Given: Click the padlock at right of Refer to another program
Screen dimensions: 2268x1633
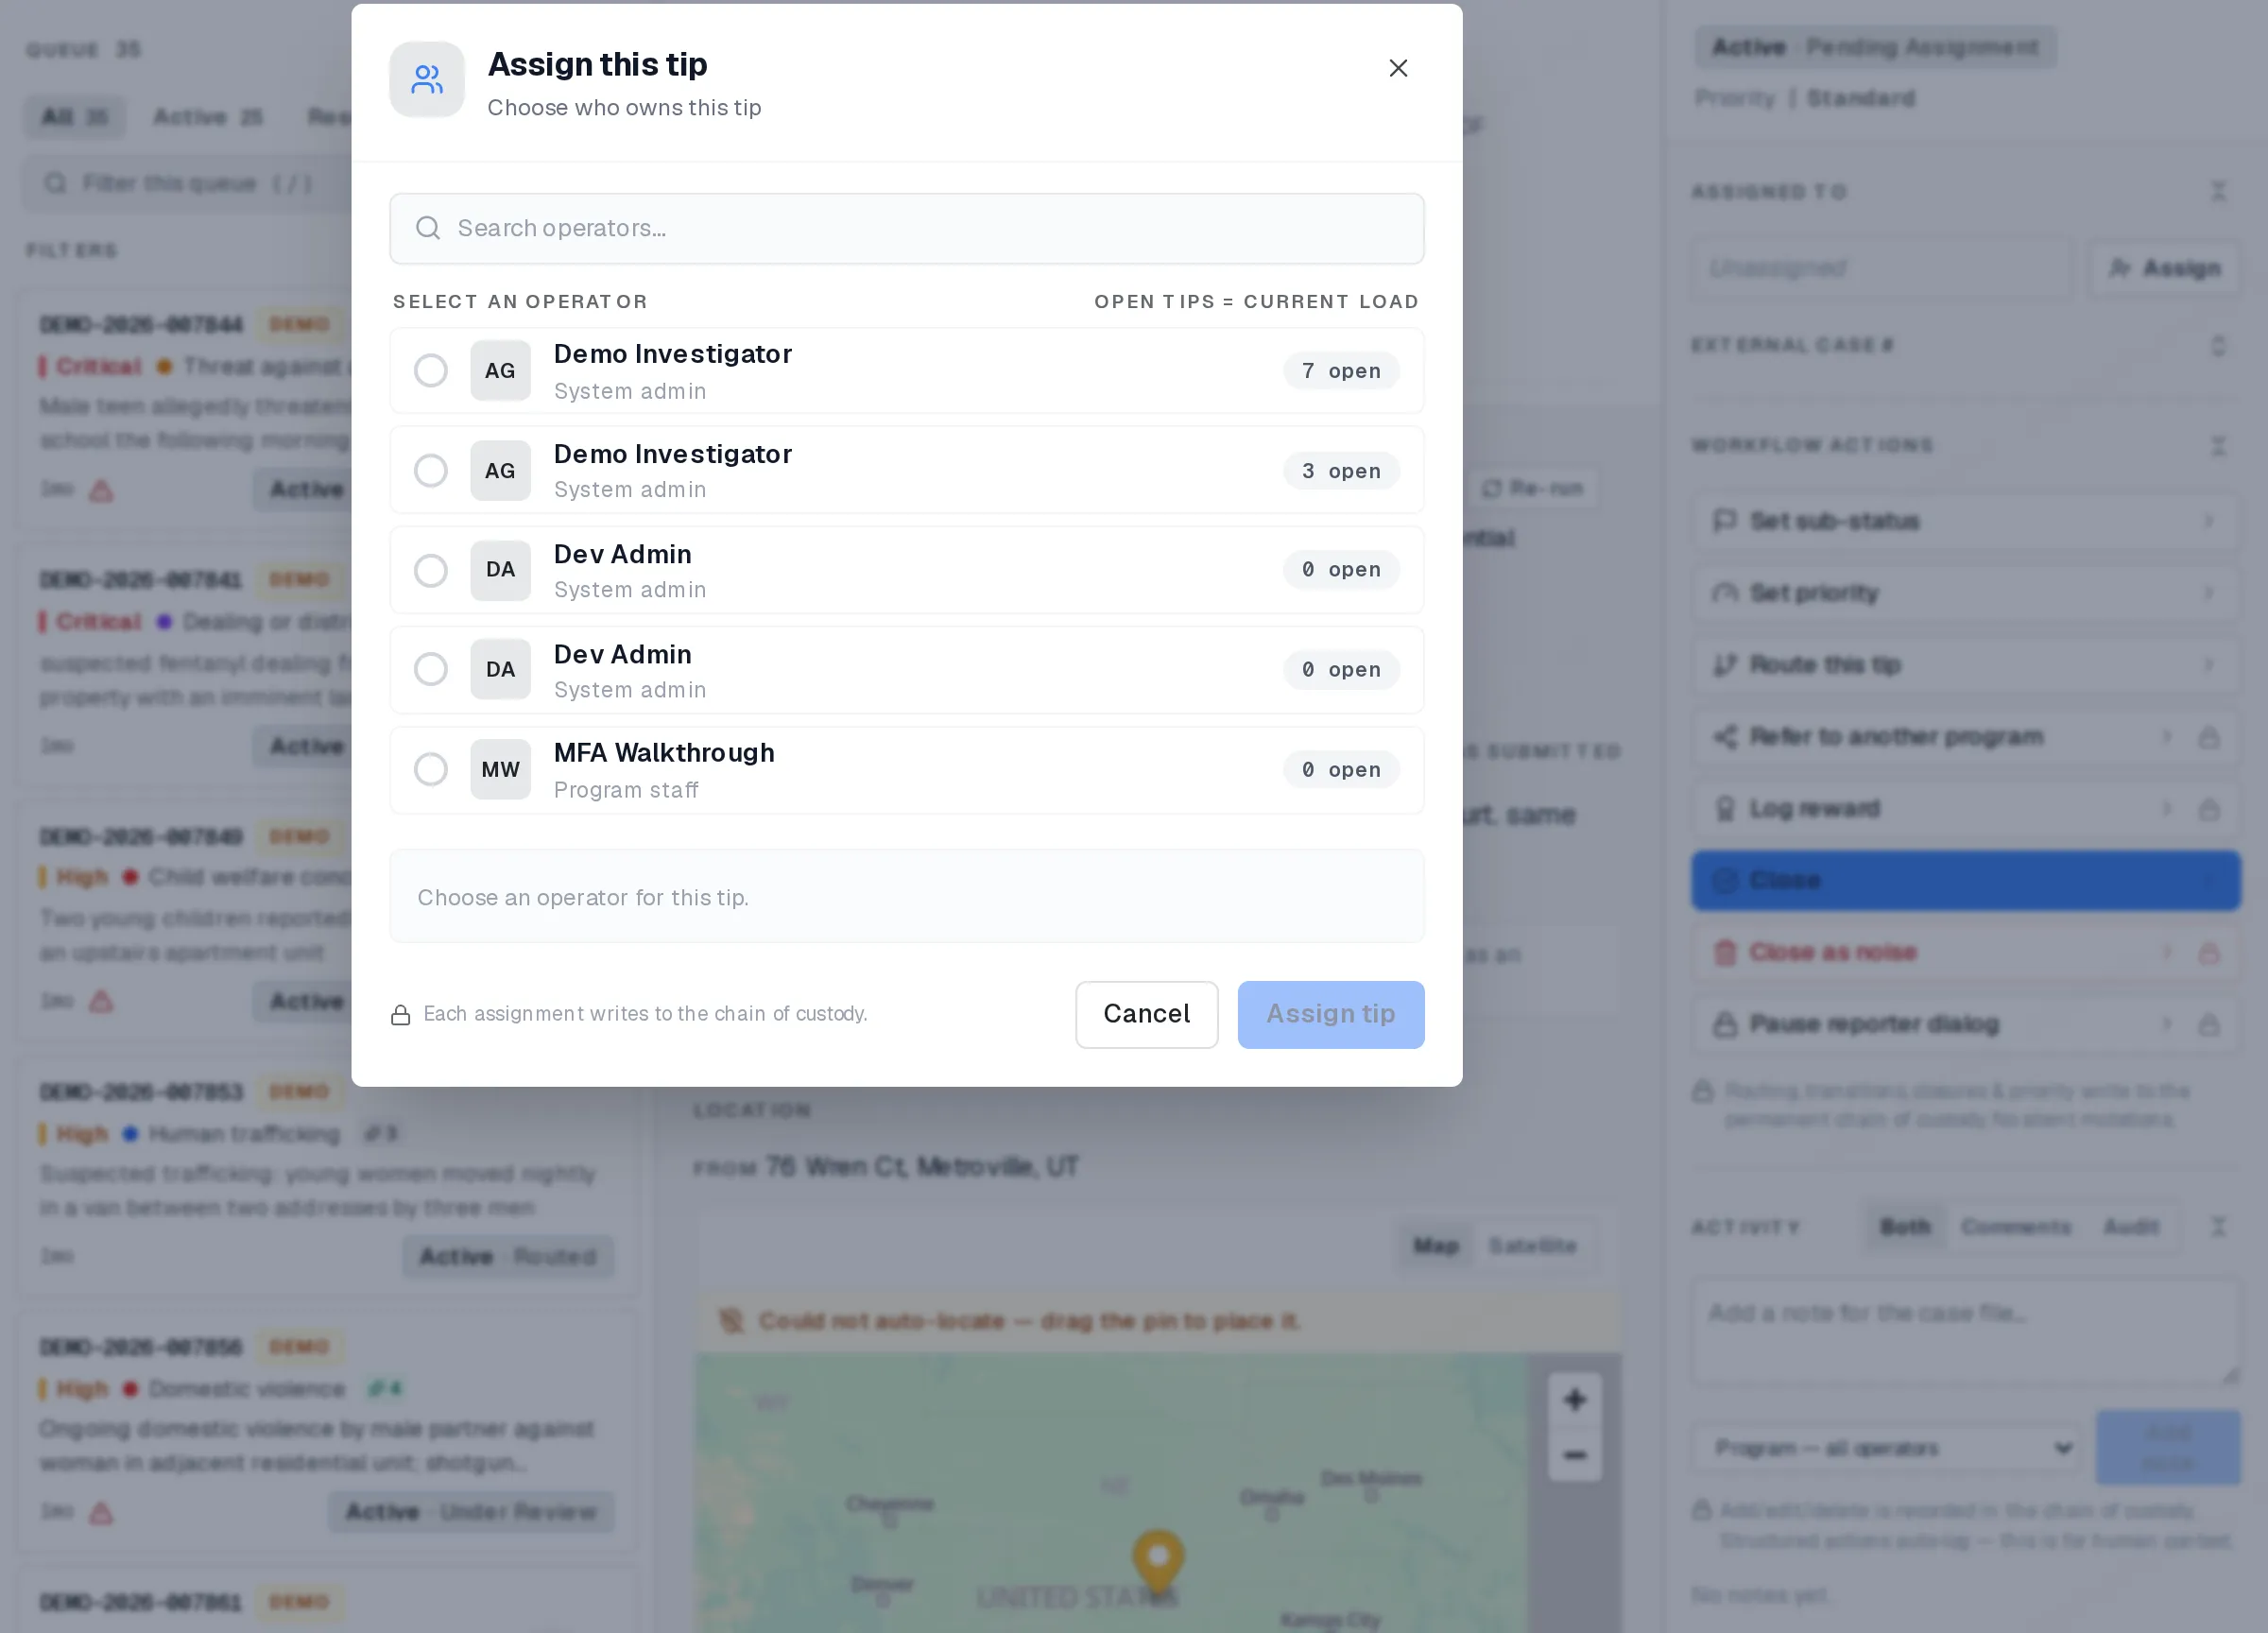Looking at the screenshot, I should tap(2209, 737).
